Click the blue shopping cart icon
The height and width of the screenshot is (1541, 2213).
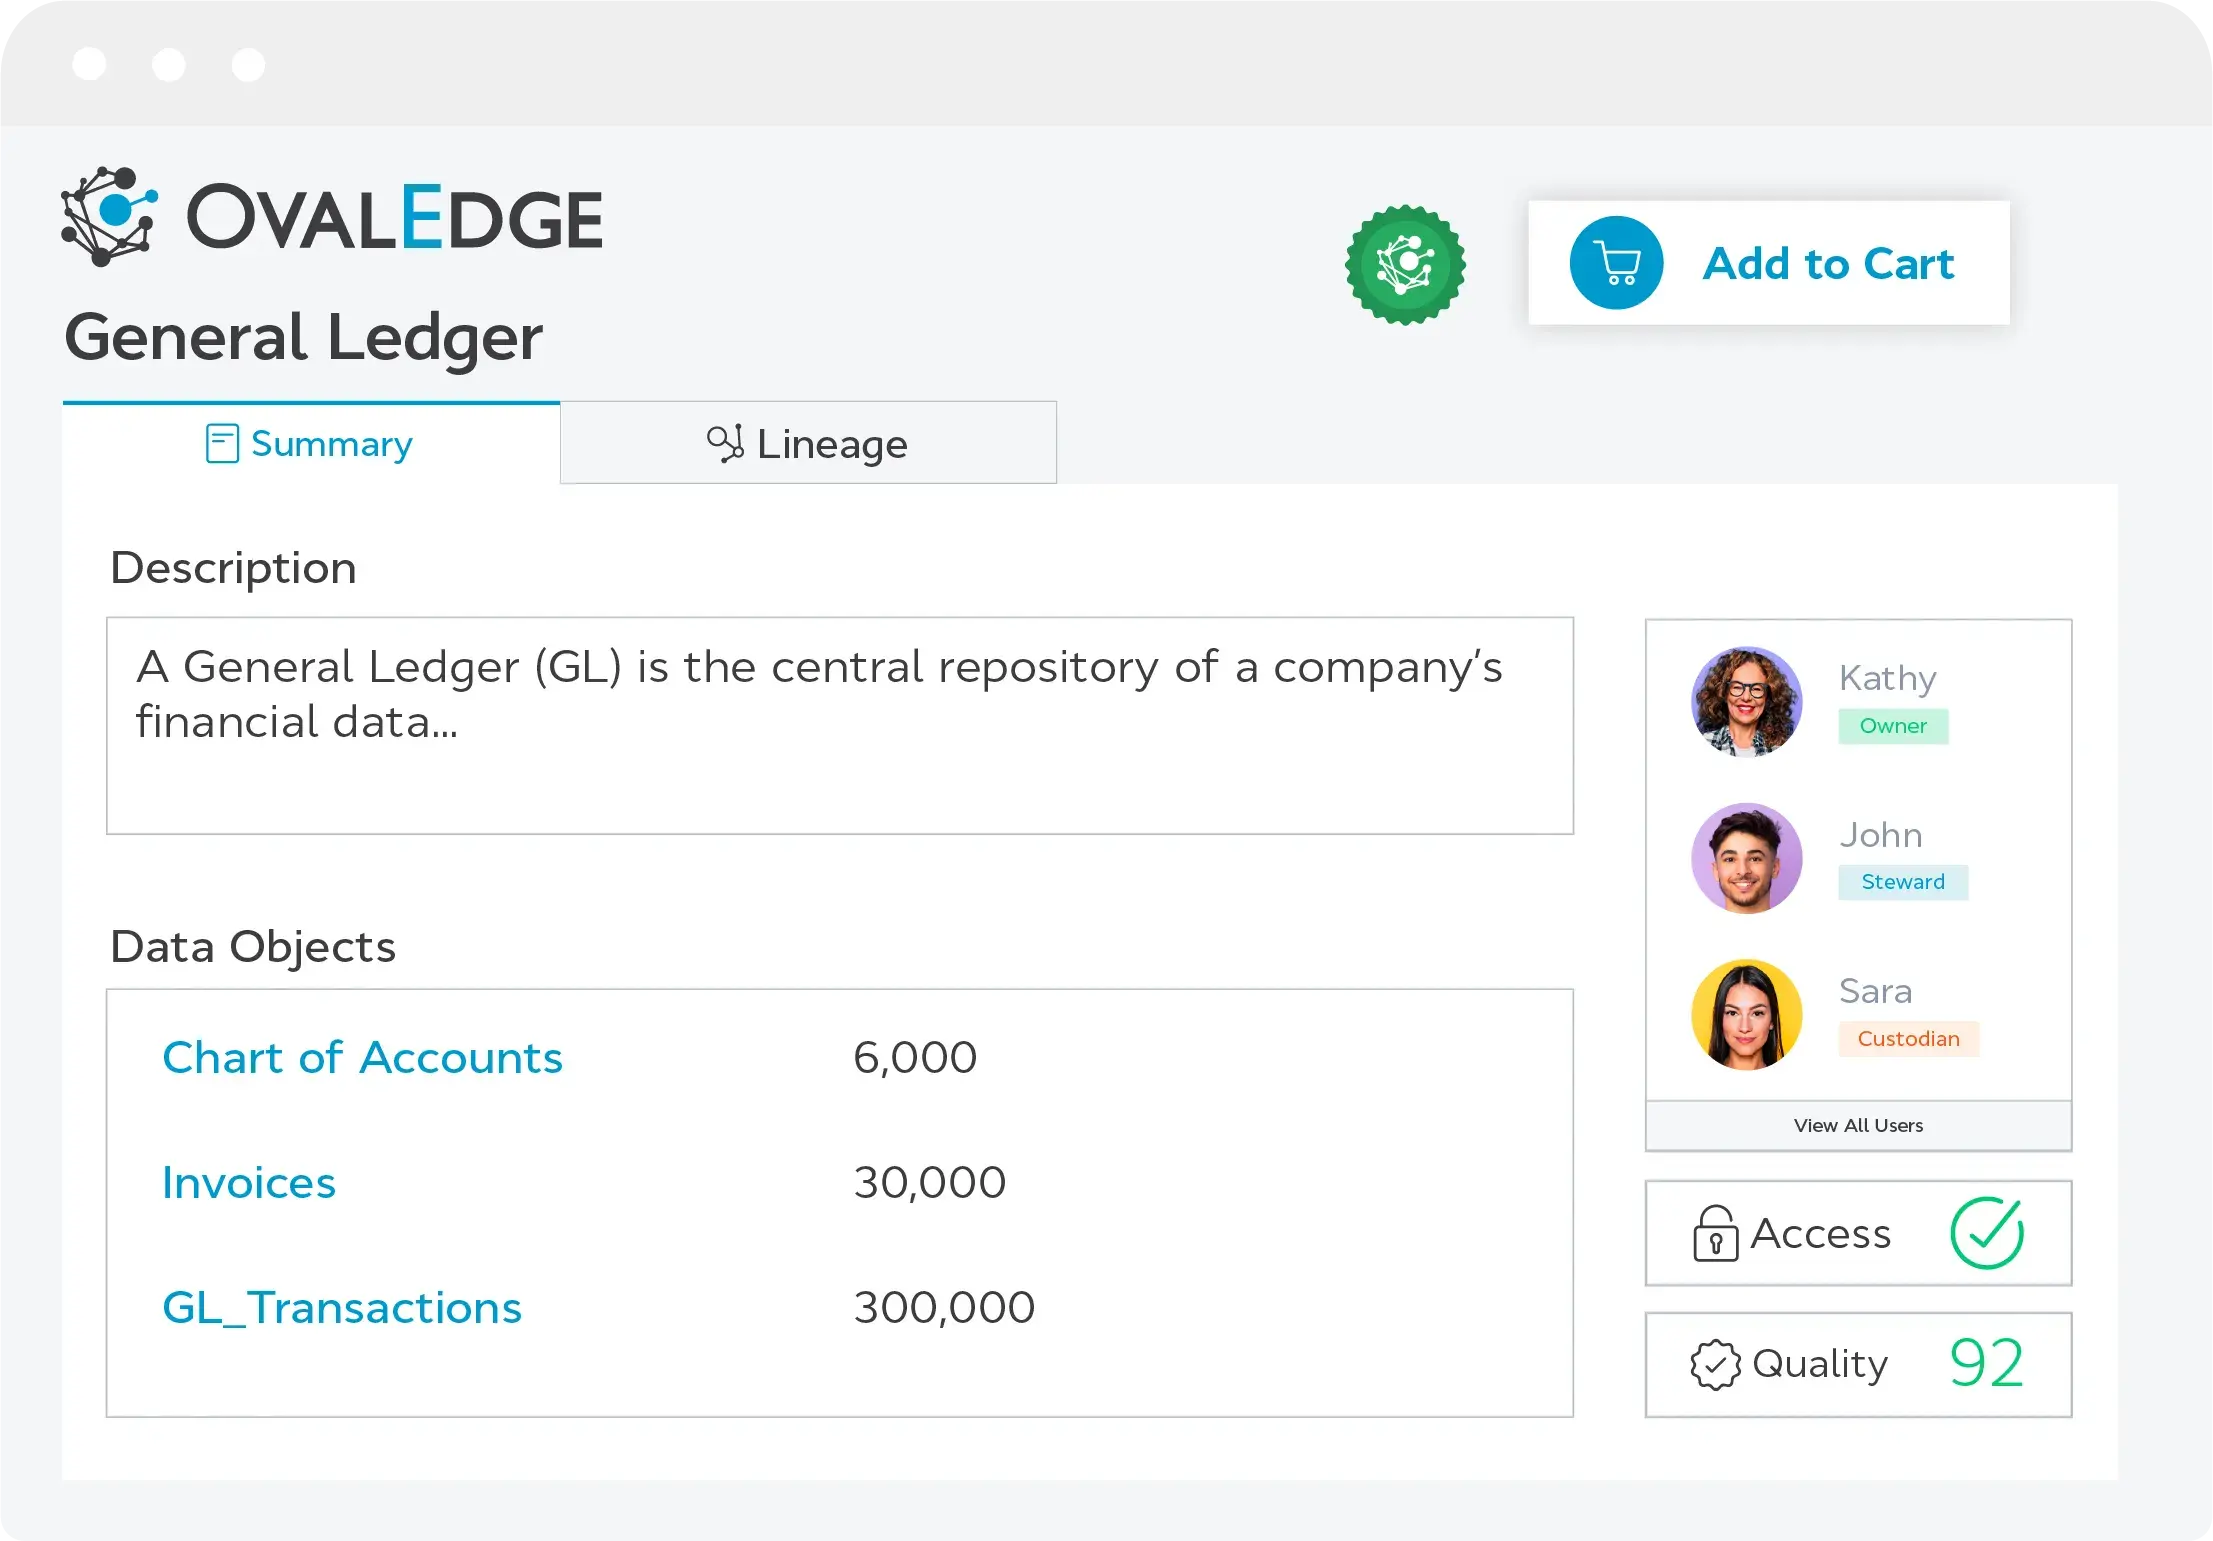[x=1616, y=263]
